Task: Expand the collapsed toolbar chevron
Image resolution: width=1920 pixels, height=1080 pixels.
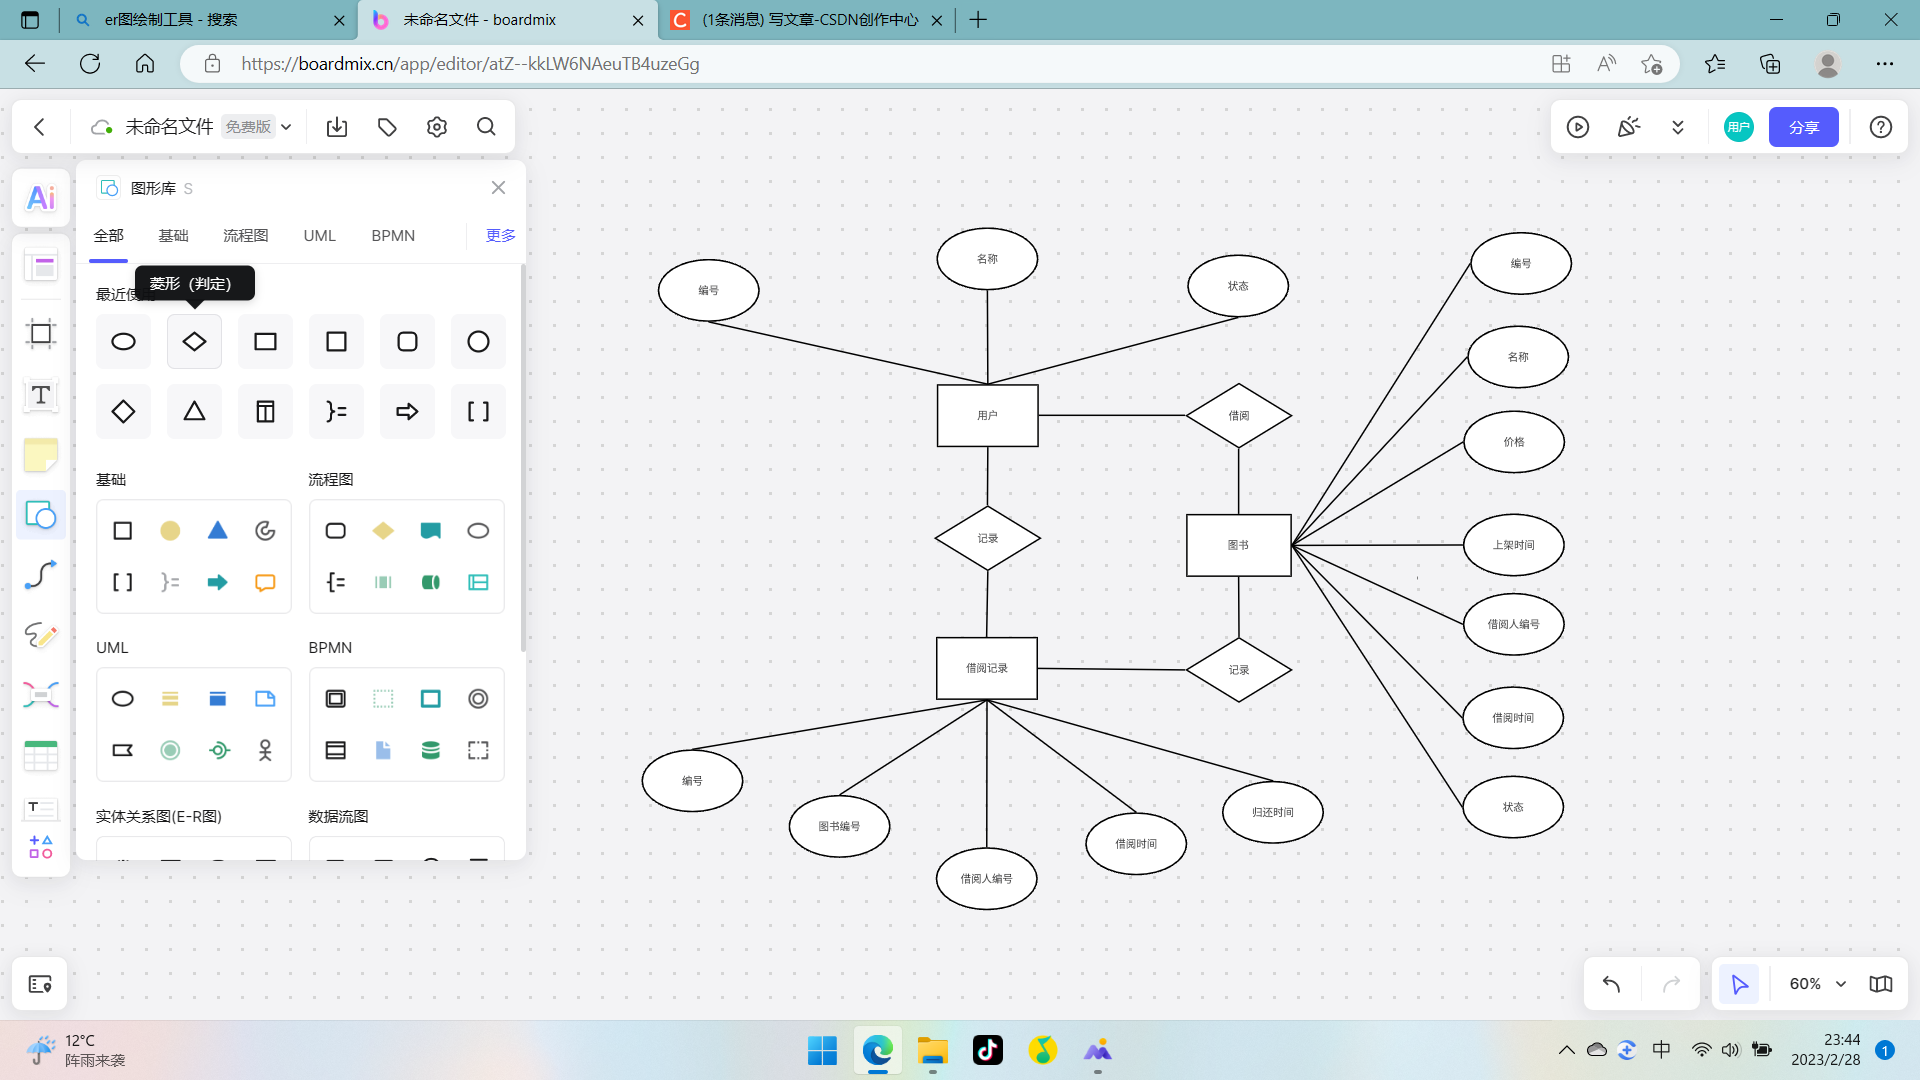Action: pos(1678,127)
